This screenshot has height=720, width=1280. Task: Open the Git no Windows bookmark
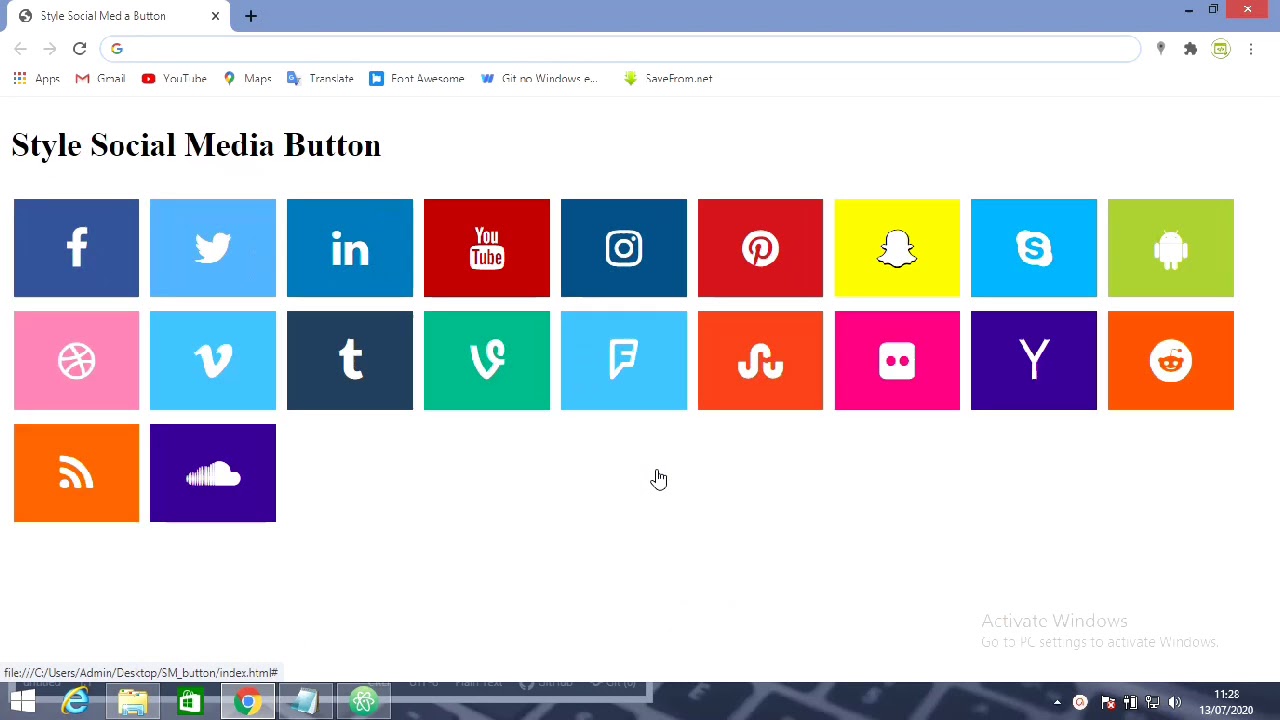click(539, 78)
